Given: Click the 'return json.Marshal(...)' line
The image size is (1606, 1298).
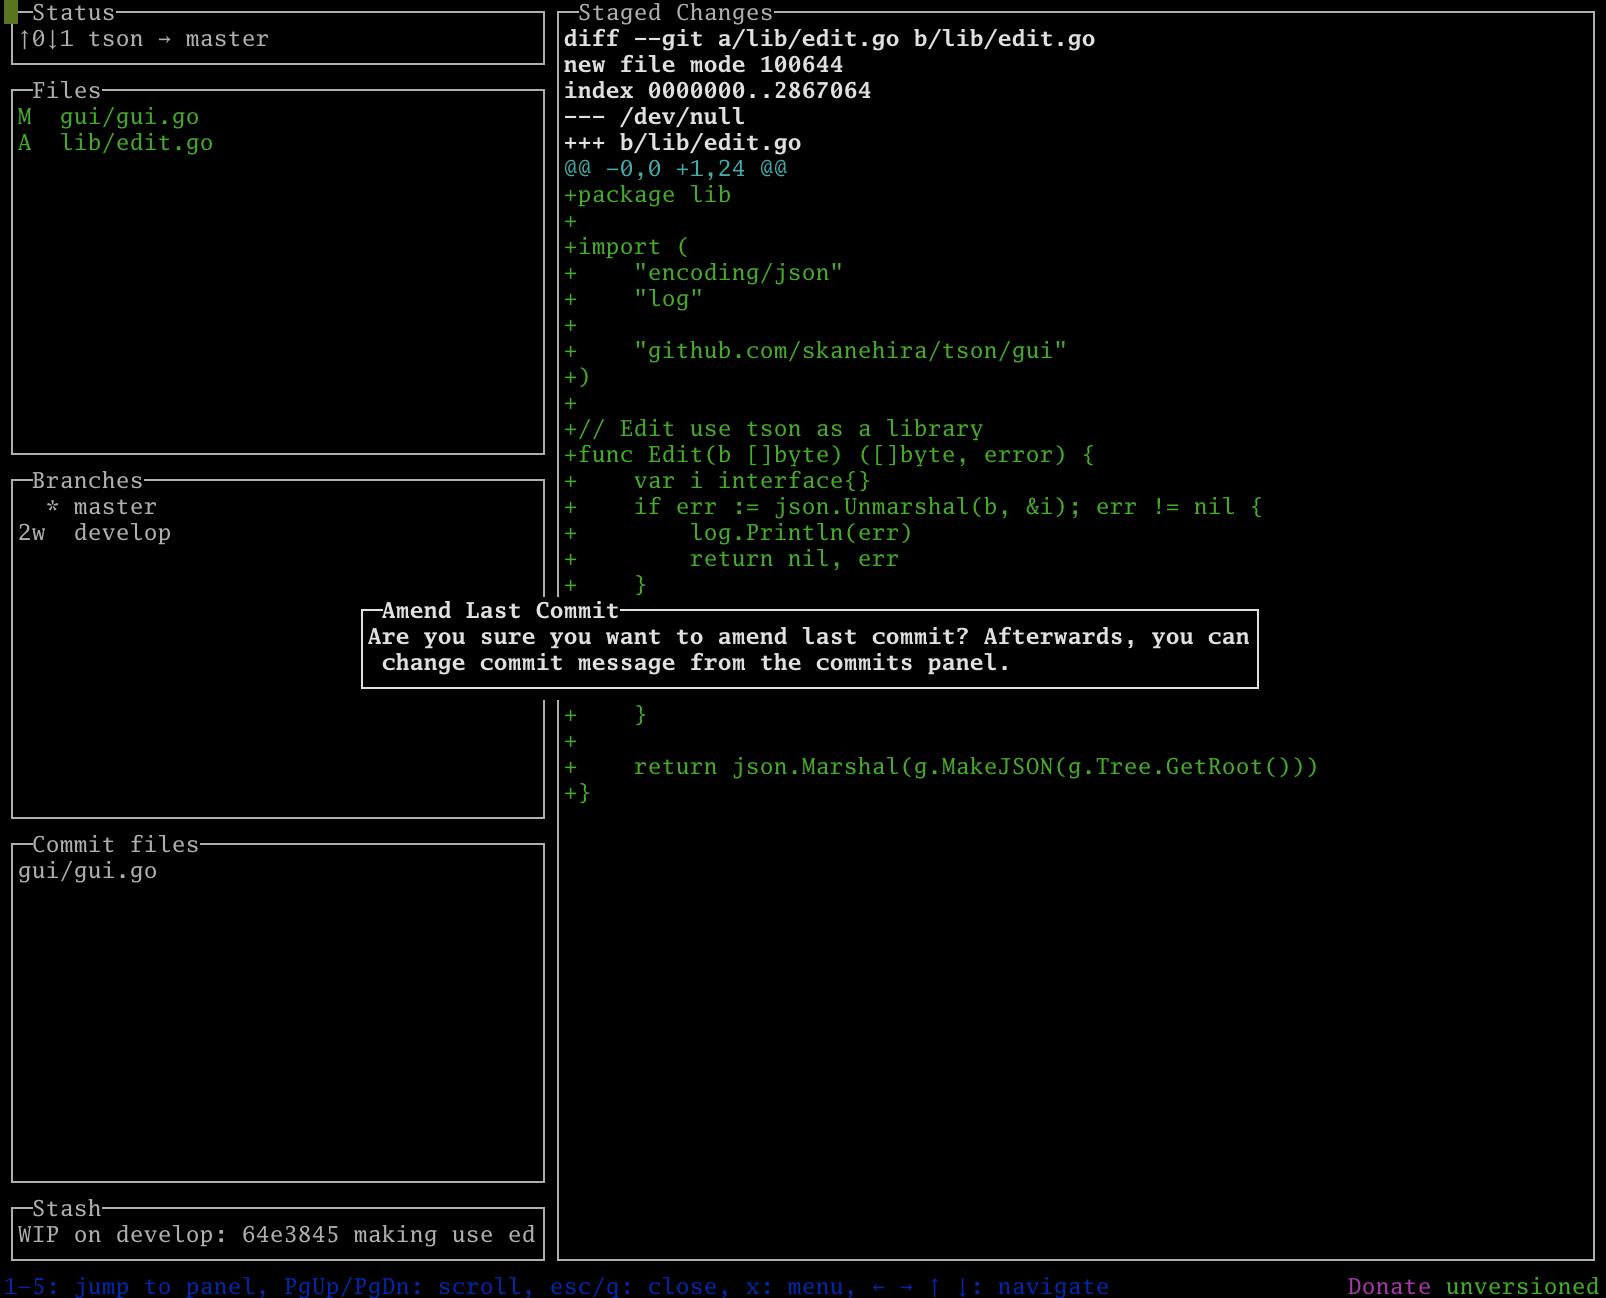Looking at the screenshot, I should (942, 767).
